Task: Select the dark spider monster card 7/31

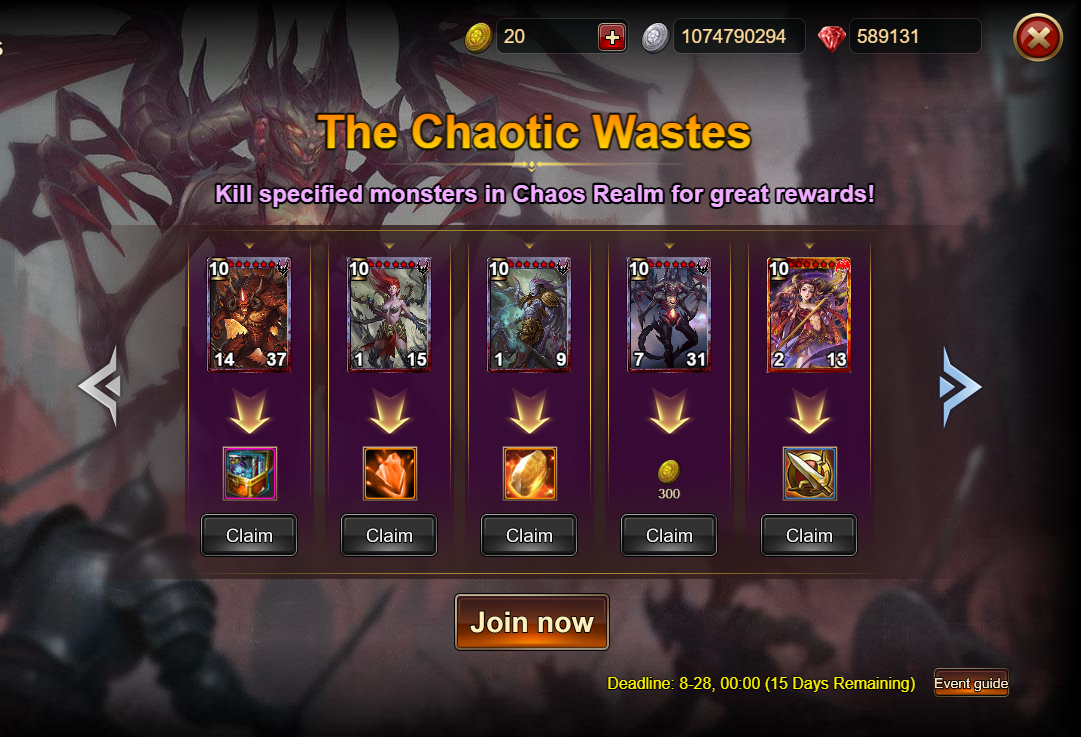Action: [669, 315]
